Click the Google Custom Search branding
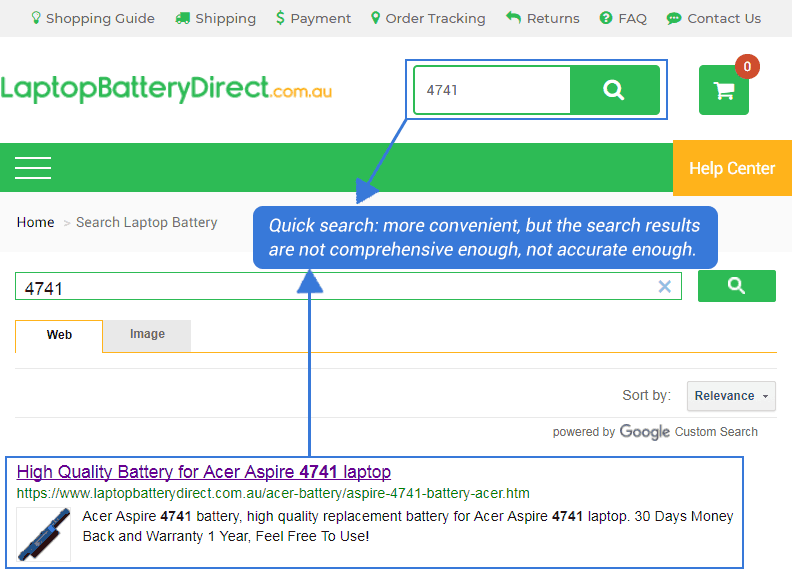Screen dimensions: 792x574 click(655, 432)
